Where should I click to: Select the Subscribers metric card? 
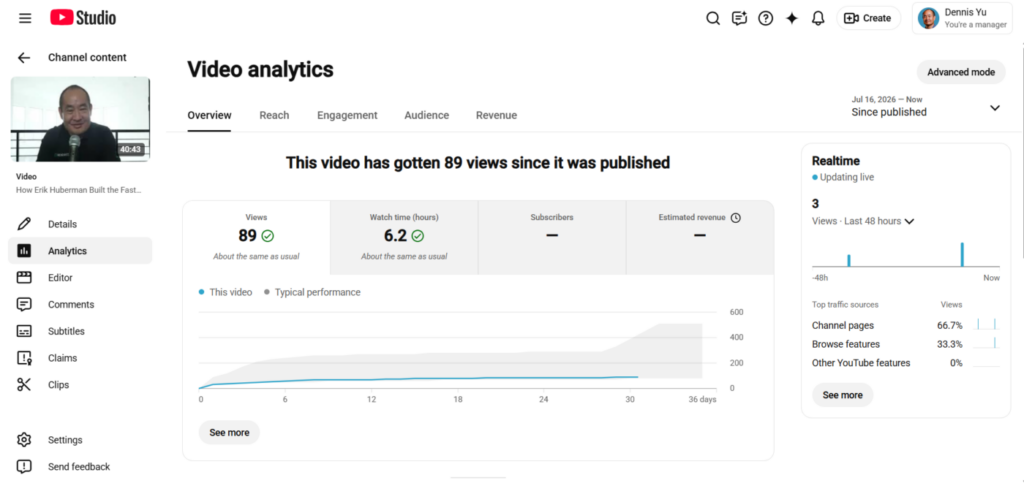point(552,237)
